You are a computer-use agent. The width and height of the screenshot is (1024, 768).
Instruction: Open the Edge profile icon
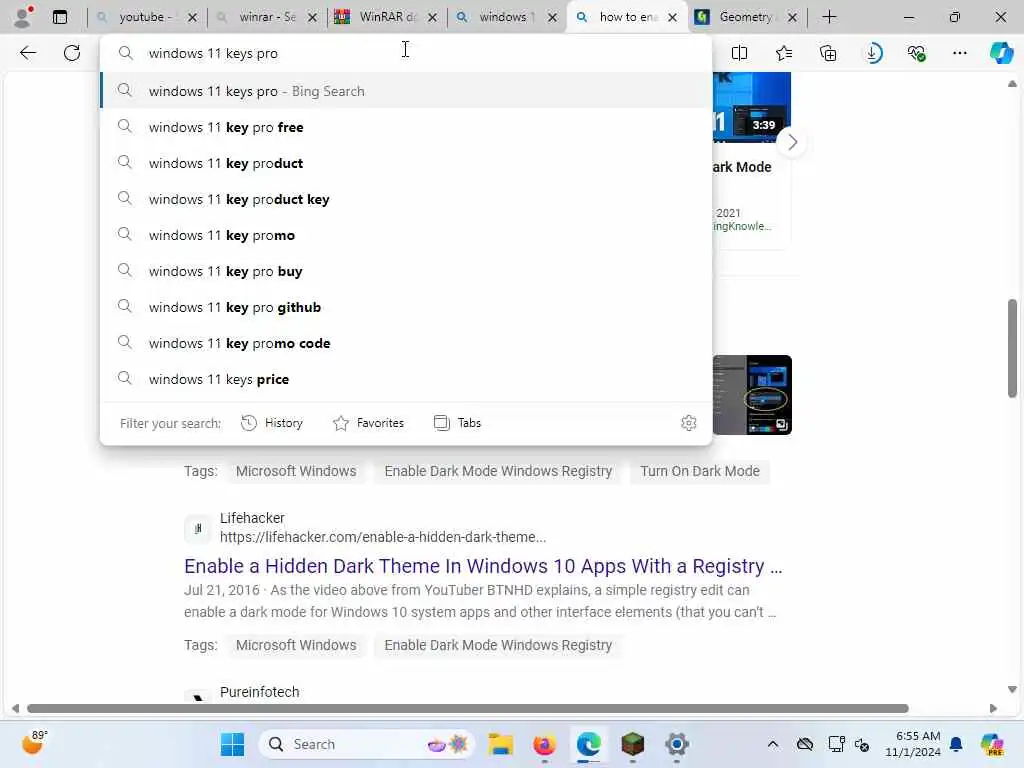coord(23,16)
